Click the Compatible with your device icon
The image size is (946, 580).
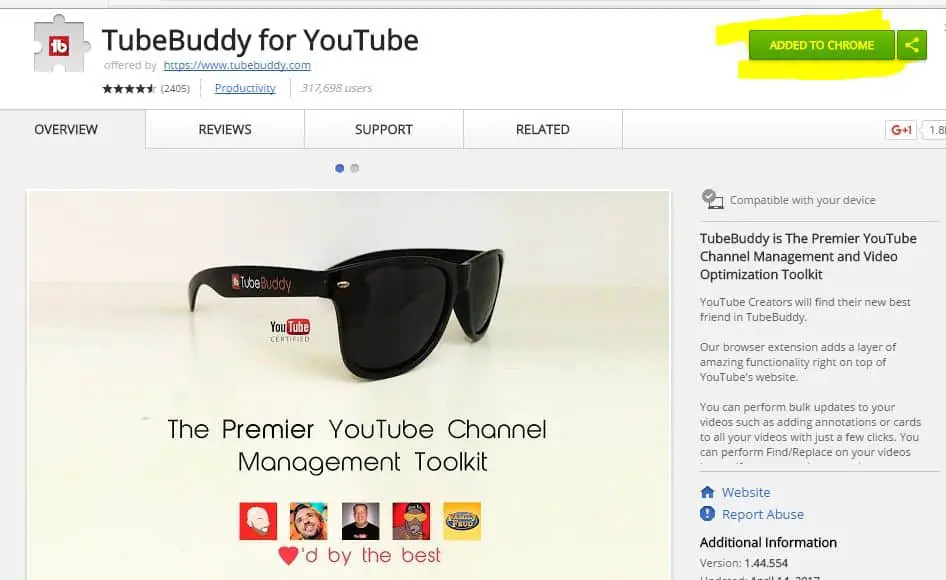tap(713, 199)
